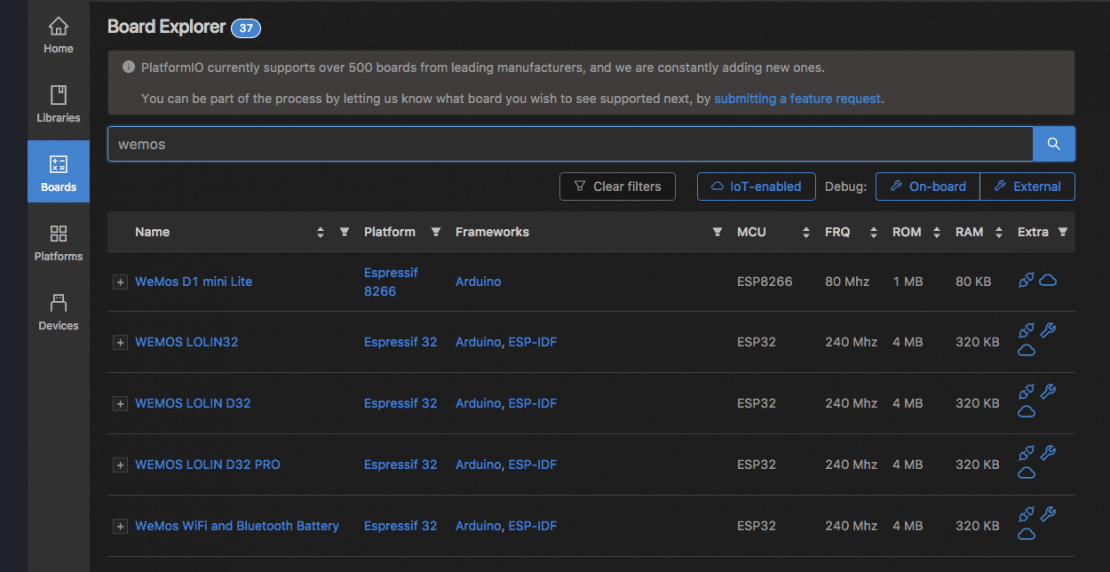Sort boards by RAM column

999,232
